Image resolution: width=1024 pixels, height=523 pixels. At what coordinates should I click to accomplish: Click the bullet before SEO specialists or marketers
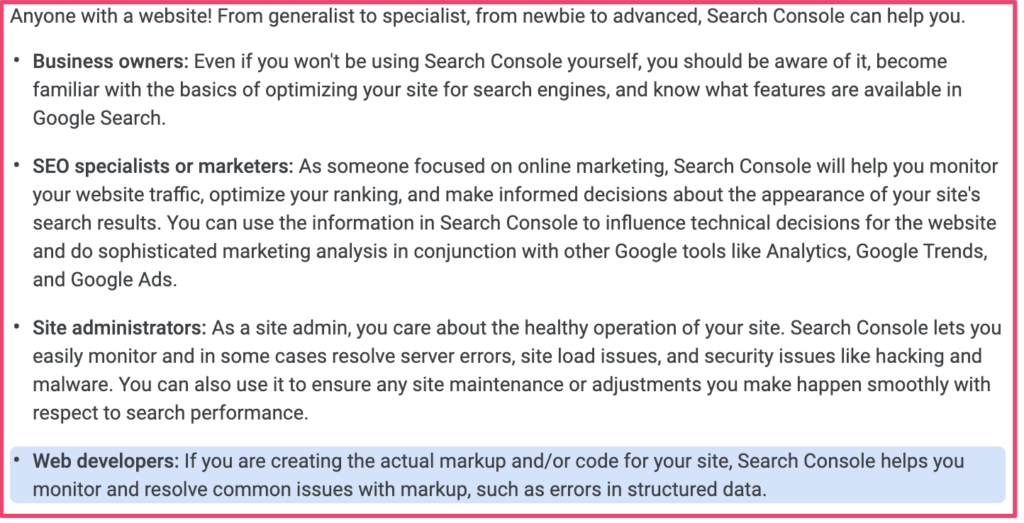[16, 165]
